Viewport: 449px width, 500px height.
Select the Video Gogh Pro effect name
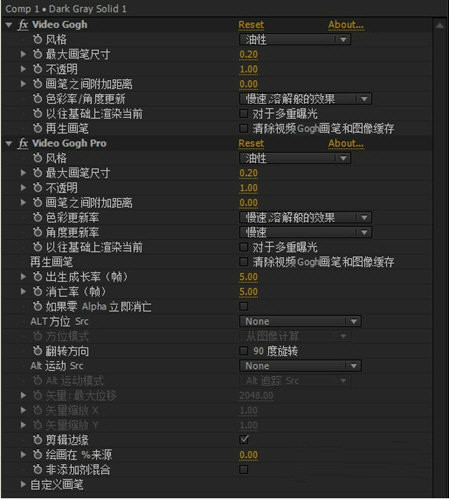click(69, 144)
